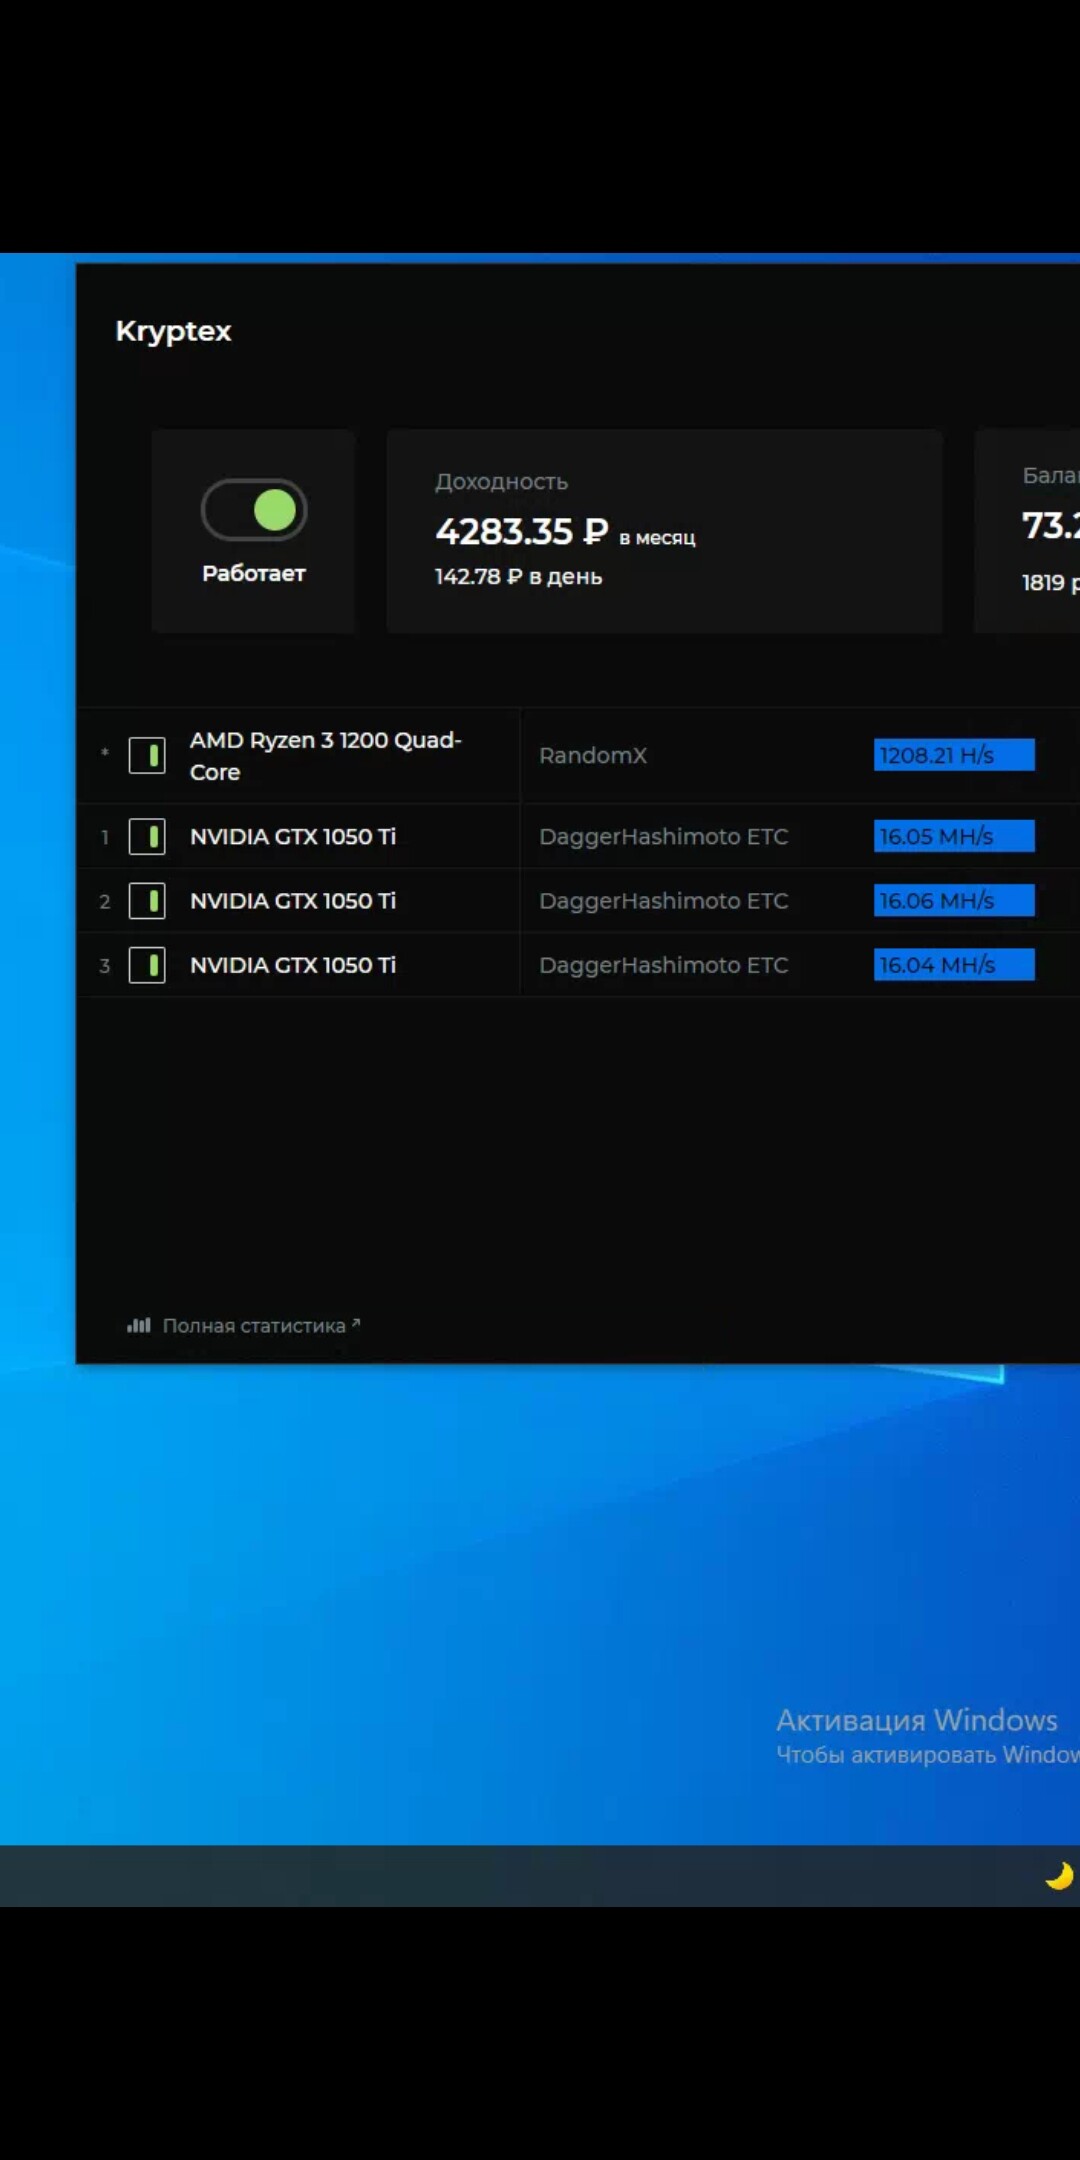
Task: Click the NVIDIA GTX 1050 Ti name in row 1
Action: (293, 836)
